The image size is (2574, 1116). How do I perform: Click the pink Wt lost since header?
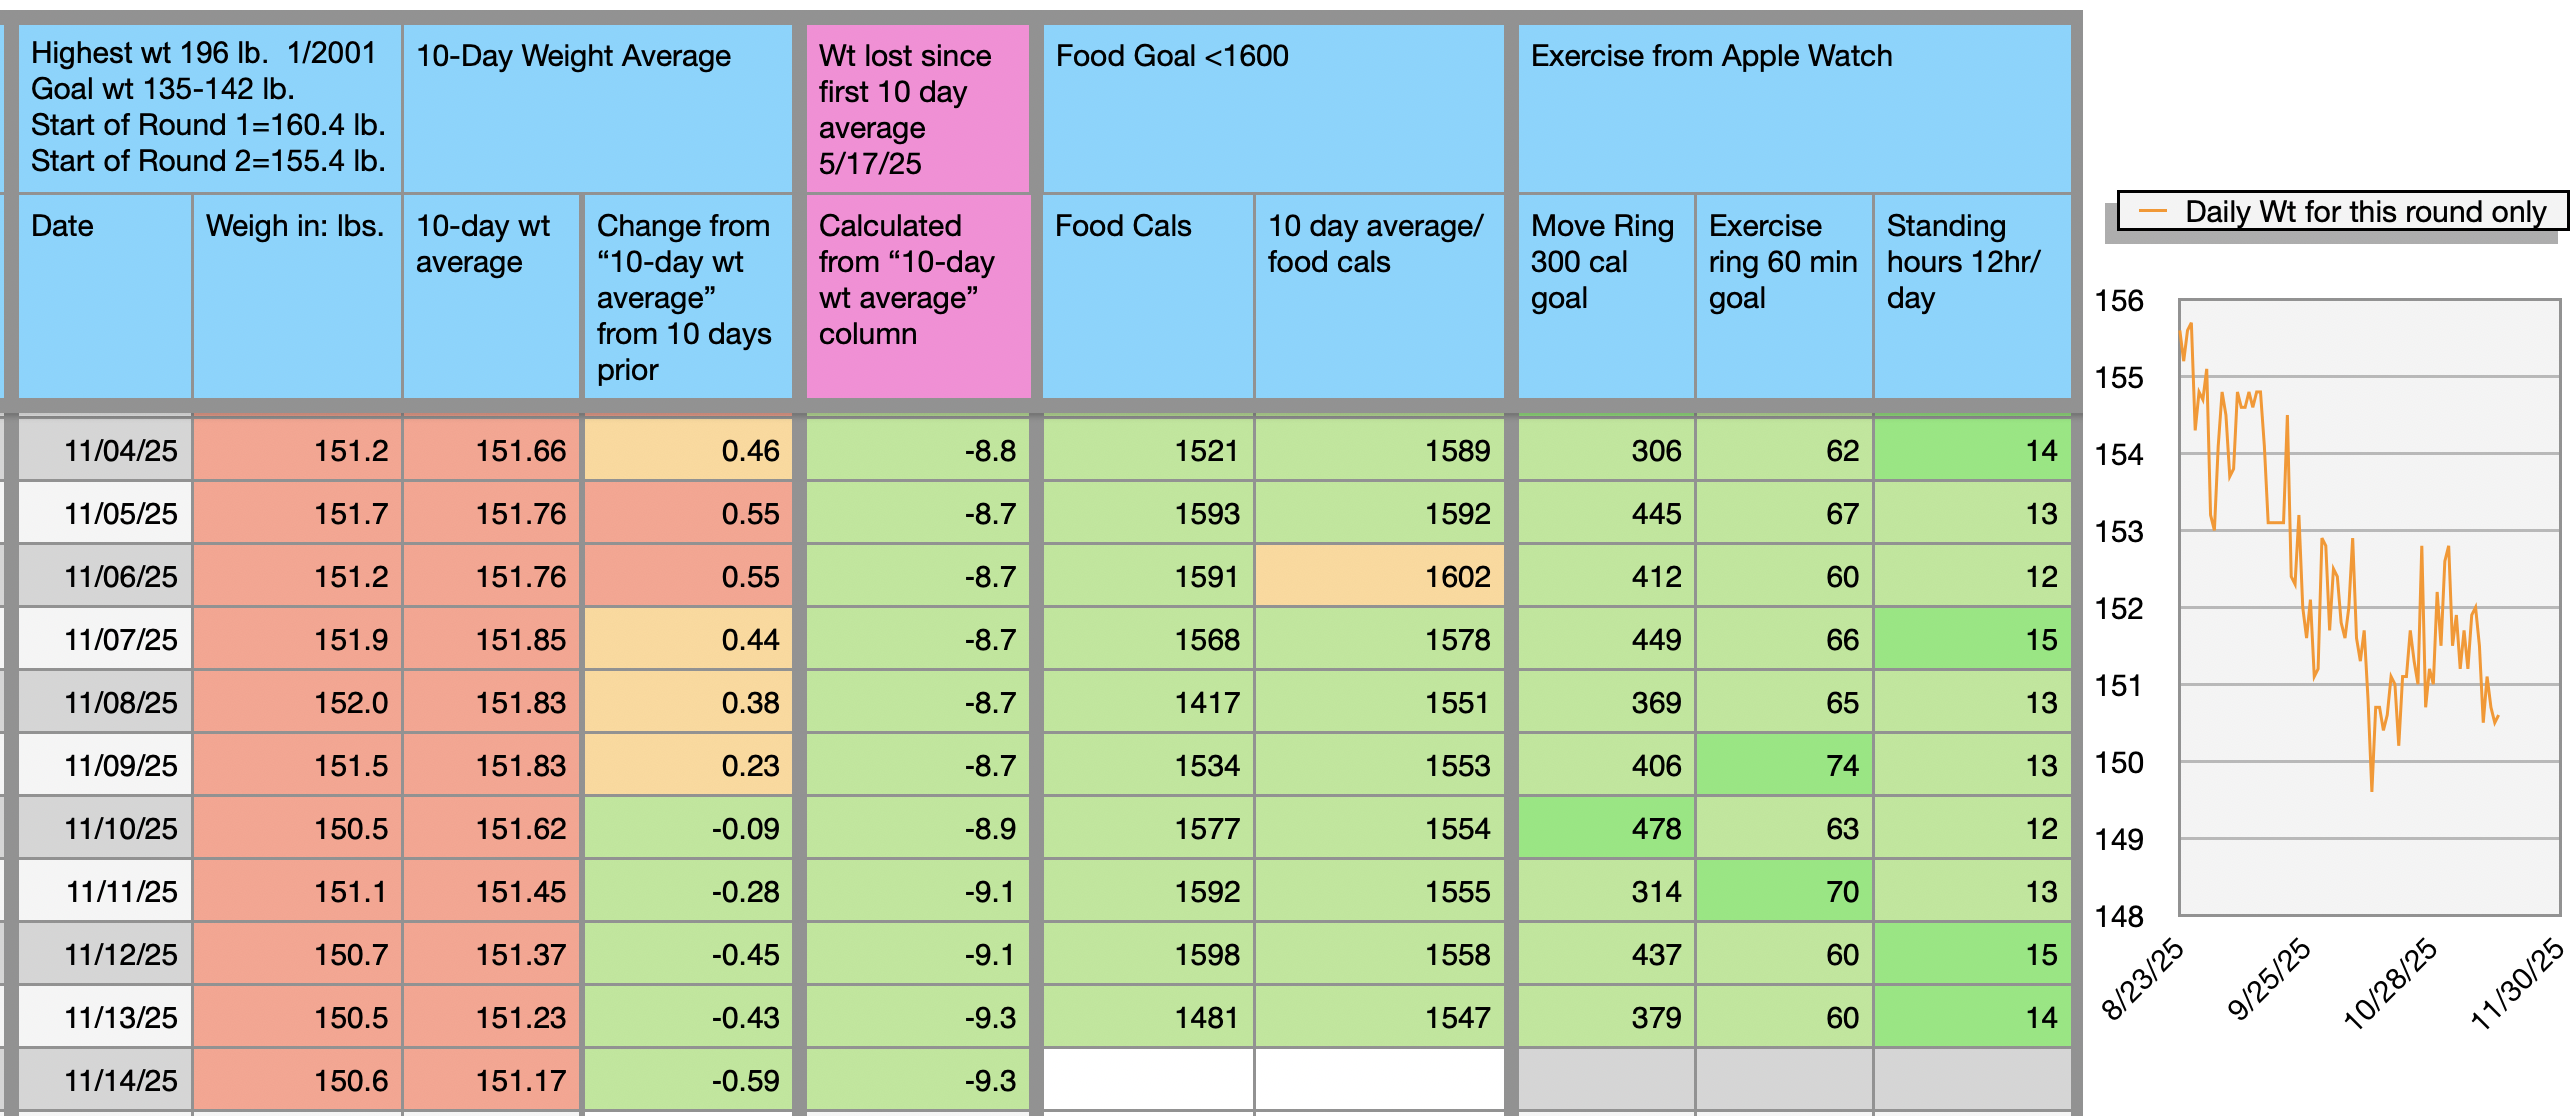pyautogui.click(x=917, y=108)
